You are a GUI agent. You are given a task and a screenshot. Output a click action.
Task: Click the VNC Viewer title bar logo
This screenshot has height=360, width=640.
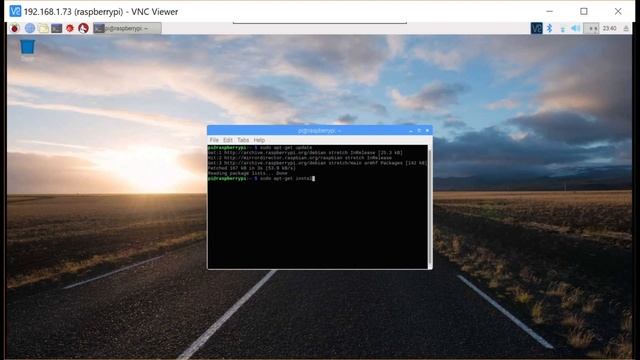pyautogui.click(x=15, y=11)
